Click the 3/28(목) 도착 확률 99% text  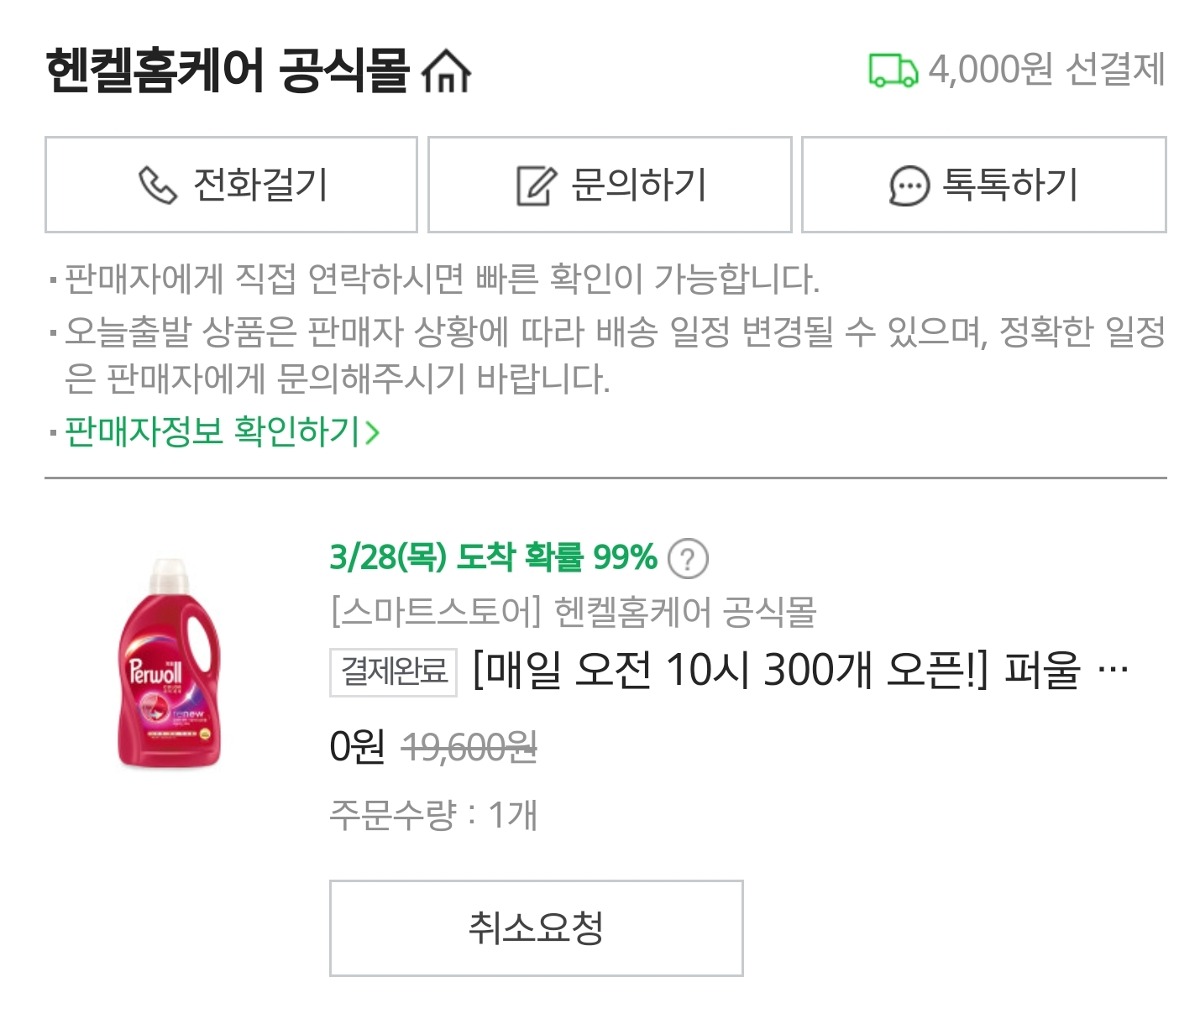tap(493, 557)
